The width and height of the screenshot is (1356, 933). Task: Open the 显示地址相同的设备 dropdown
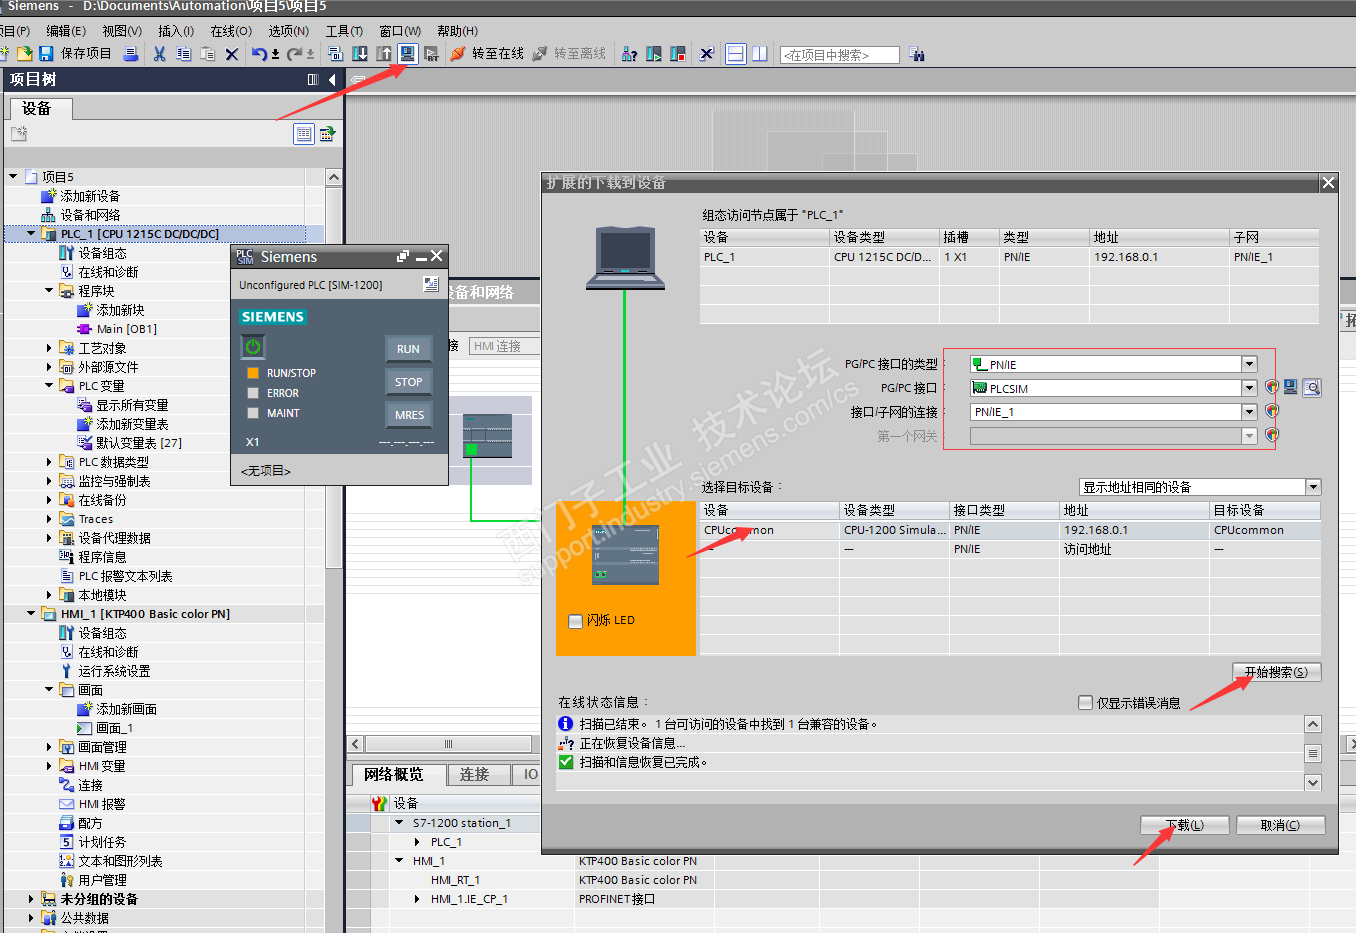coord(1313,487)
